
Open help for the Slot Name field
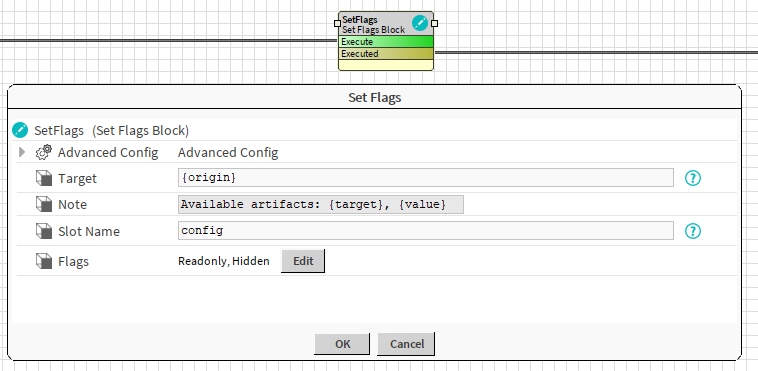coord(693,231)
